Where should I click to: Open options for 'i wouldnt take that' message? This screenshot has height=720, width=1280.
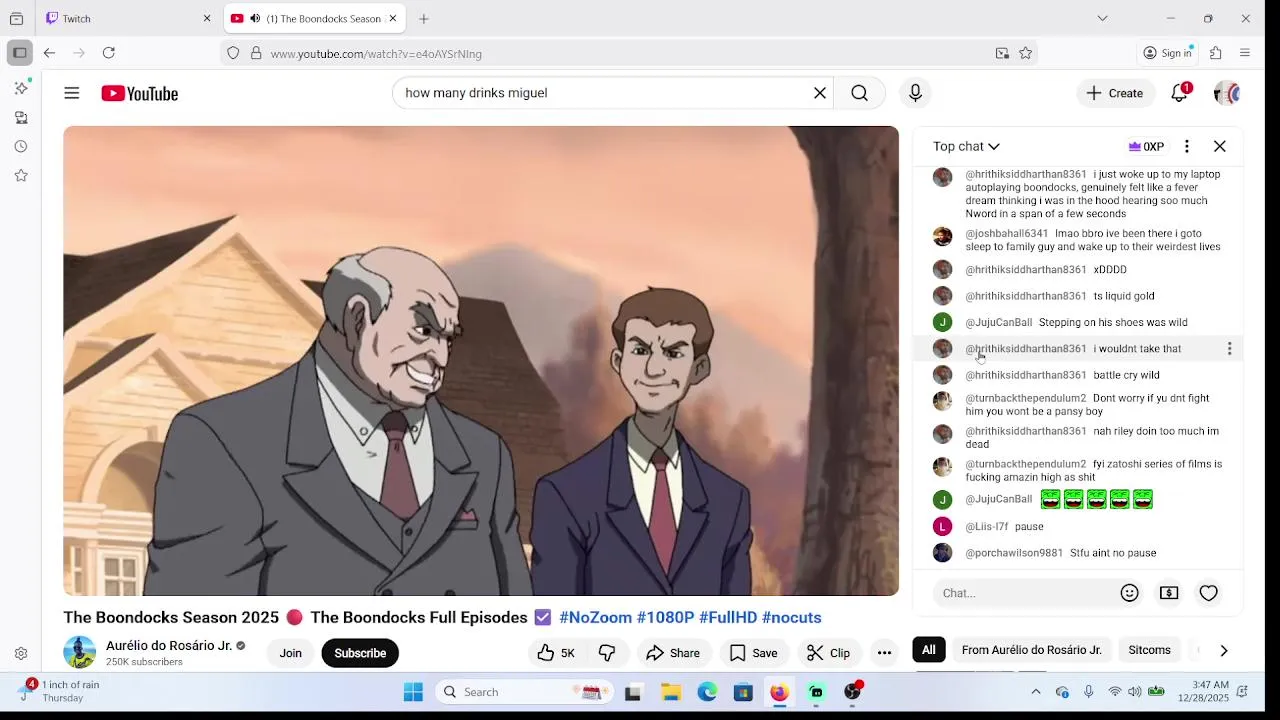point(1229,349)
